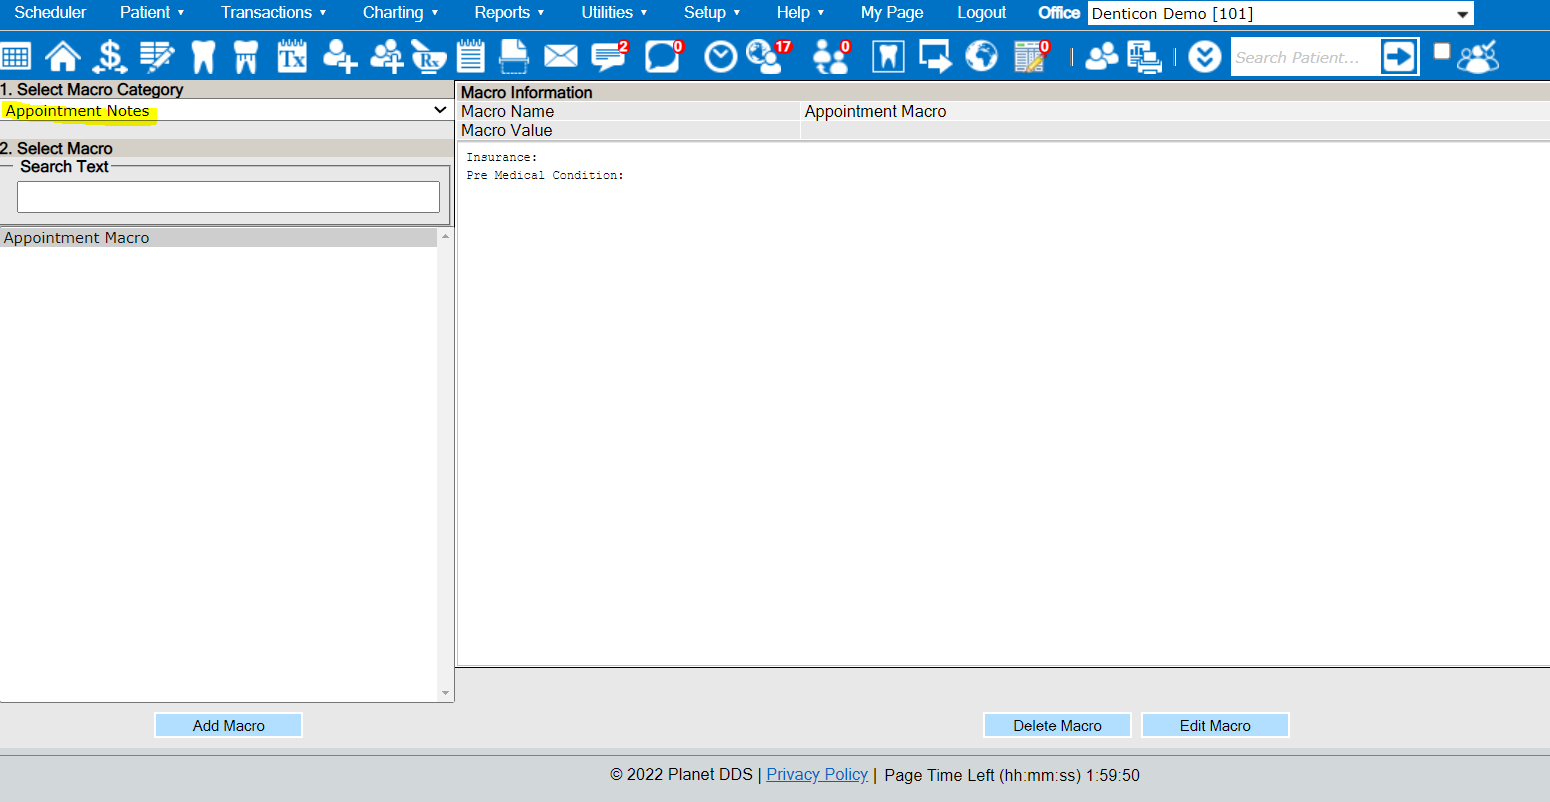Open the Reports menu
This screenshot has height=802, width=1550.
[x=509, y=13]
